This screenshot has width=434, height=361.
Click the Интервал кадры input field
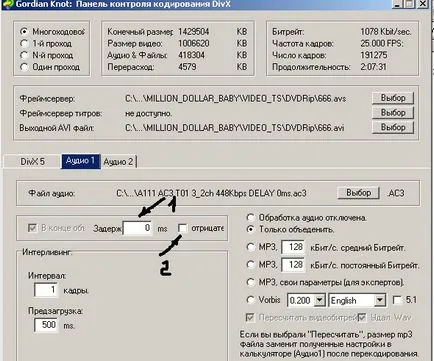(x=46, y=290)
